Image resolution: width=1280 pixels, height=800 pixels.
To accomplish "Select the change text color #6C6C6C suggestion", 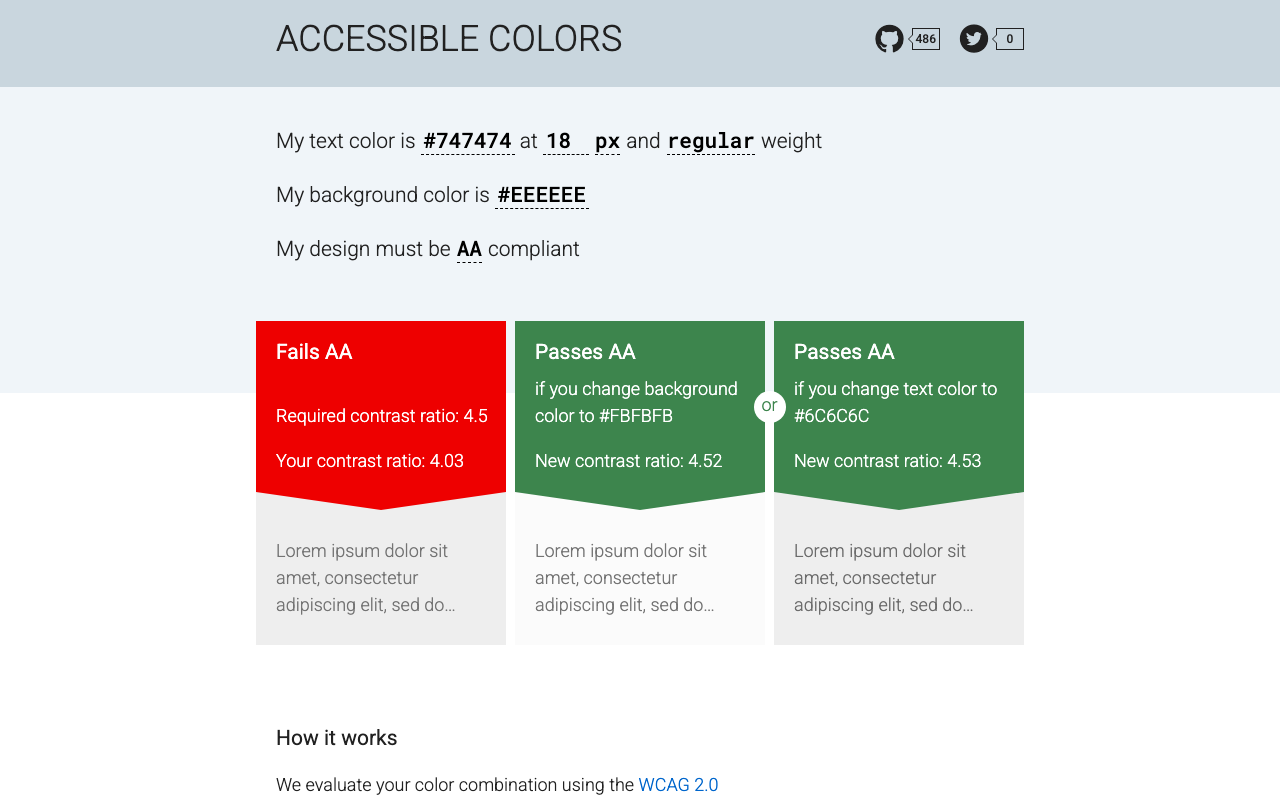I will [899, 415].
